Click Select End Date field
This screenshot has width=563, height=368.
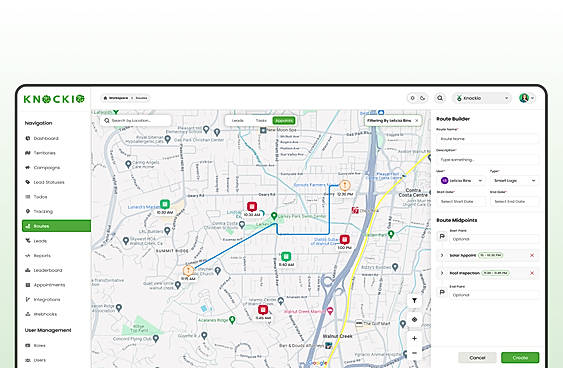(515, 201)
